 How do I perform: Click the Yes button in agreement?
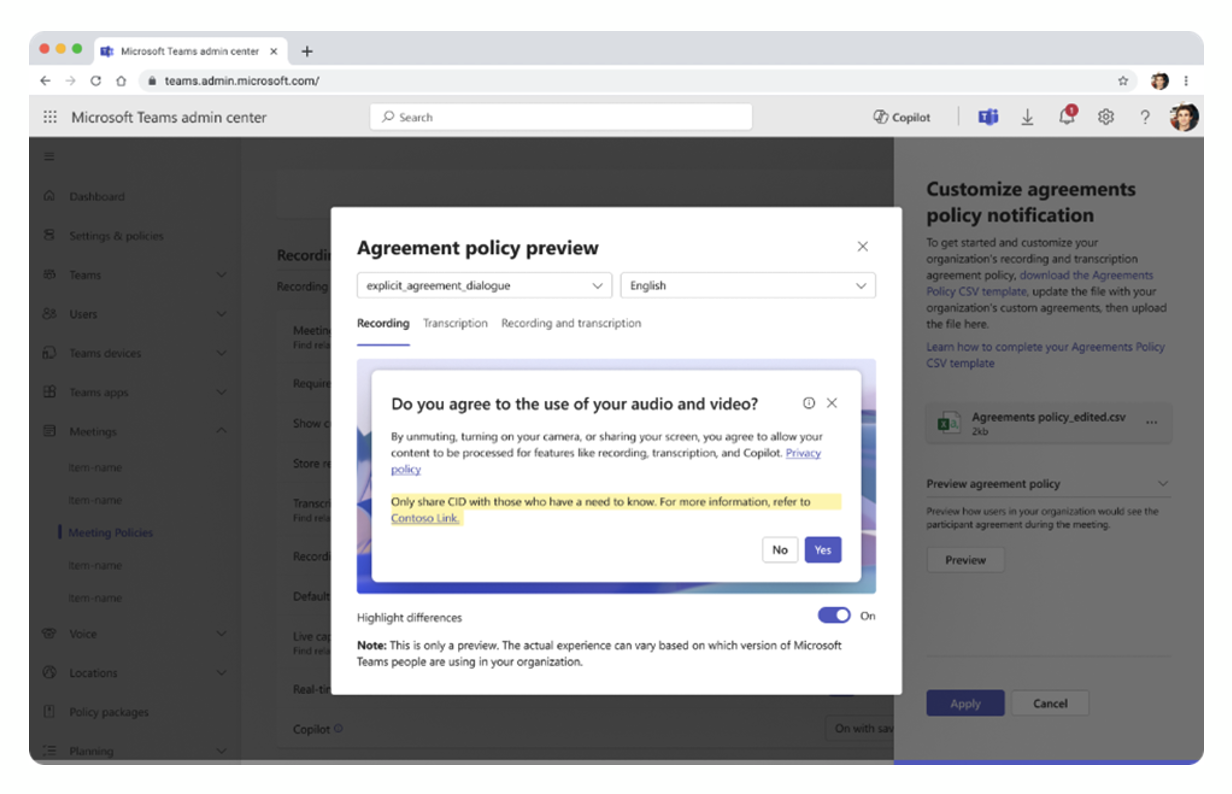click(822, 550)
